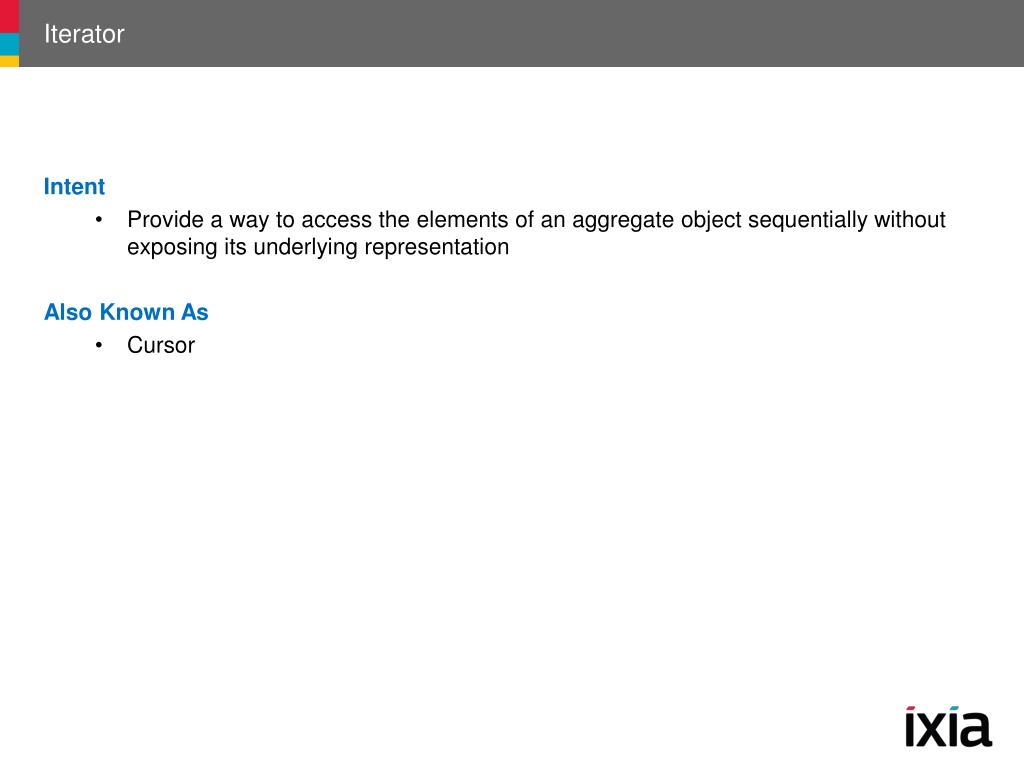Click the word exposing on second line

[172, 248]
